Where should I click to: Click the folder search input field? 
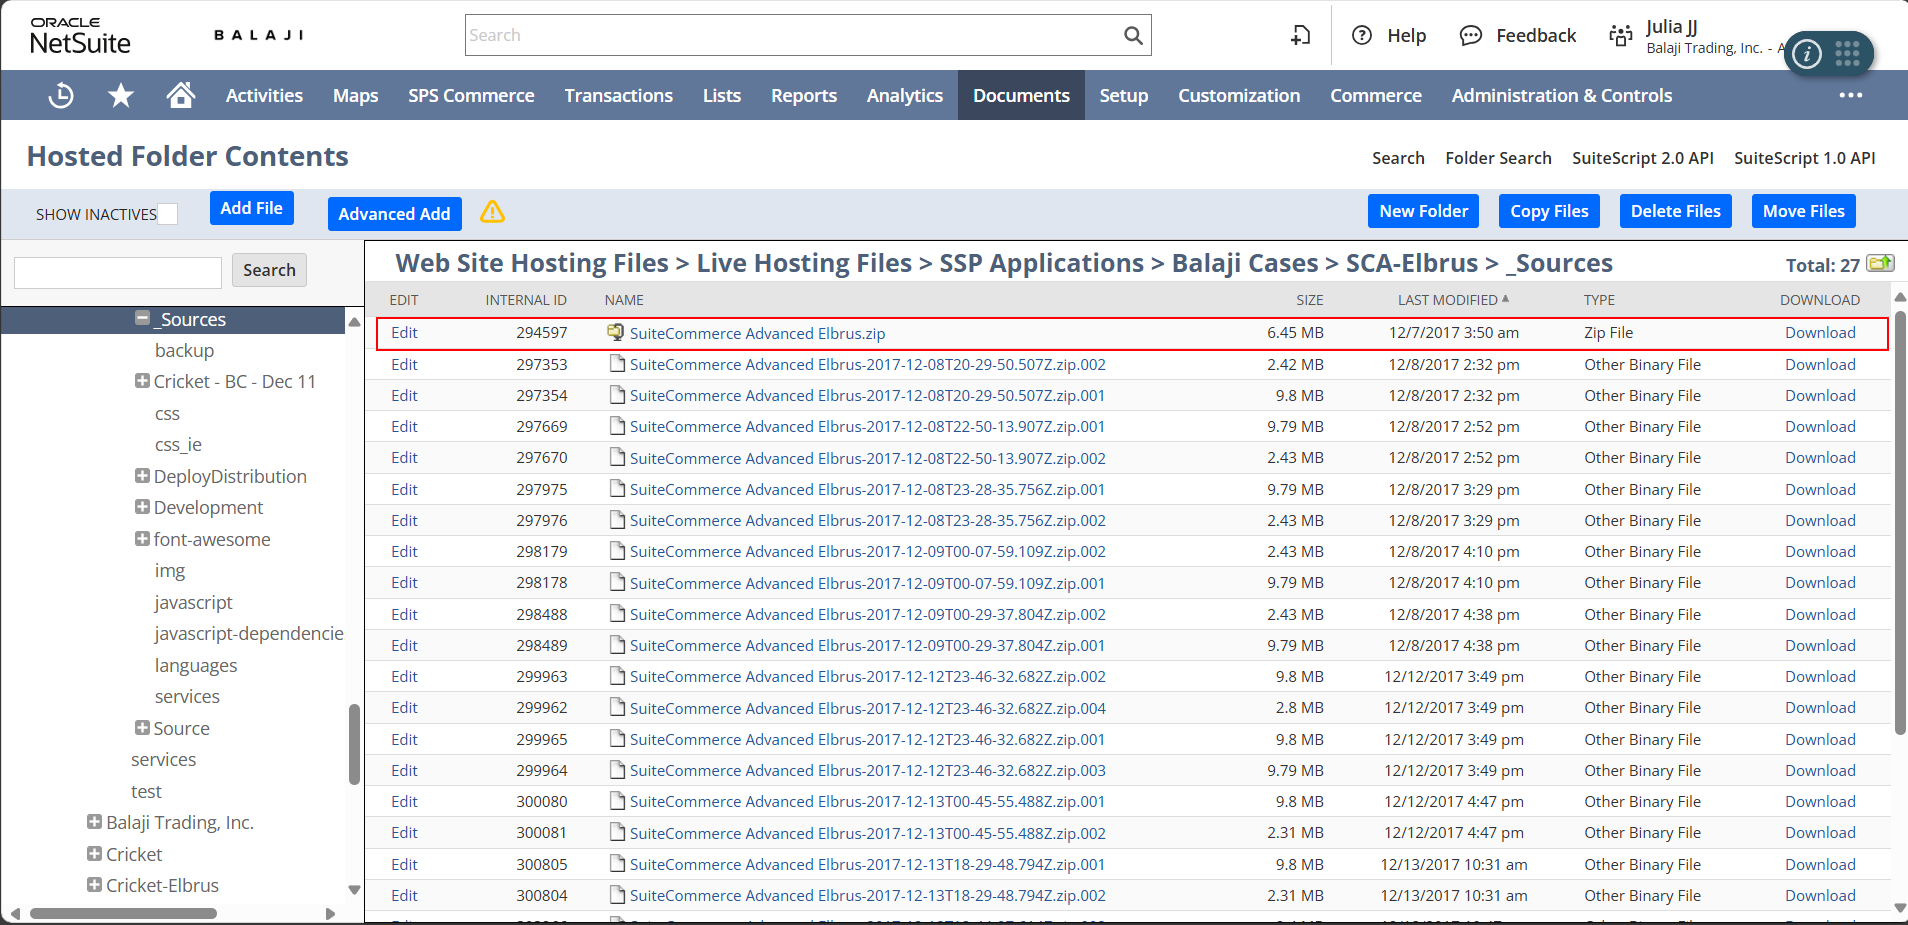pos(118,272)
